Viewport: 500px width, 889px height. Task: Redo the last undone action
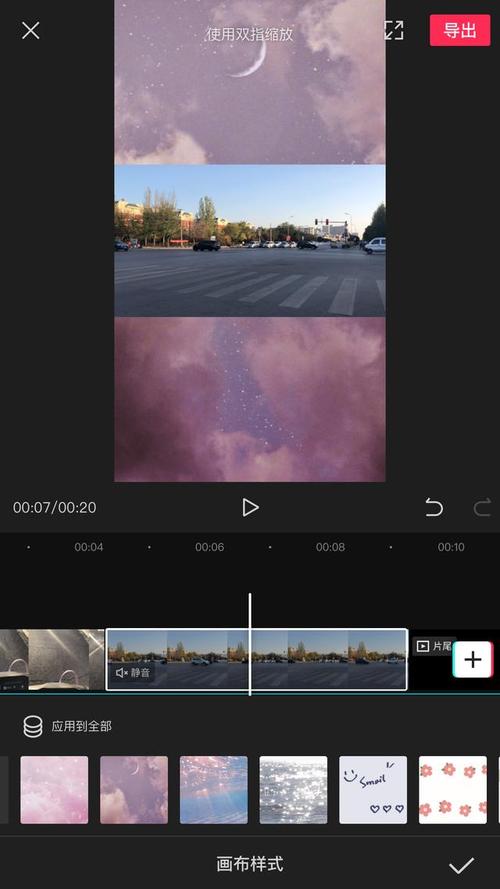(x=482, y=507)
